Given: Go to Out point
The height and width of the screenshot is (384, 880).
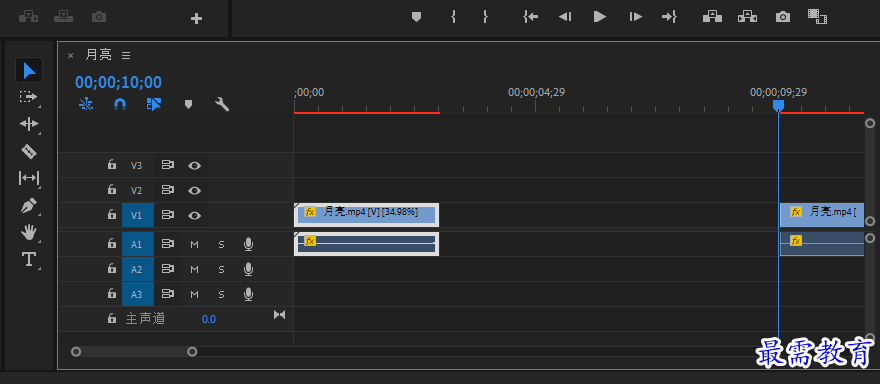Looking at the screenshot, I should pyautogui.click(x=669, y=17).
